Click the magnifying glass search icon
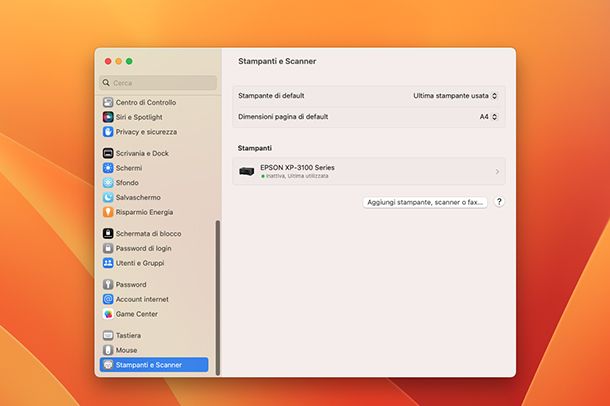The image size is (610, 406). pyautogui.click(x=106, y=83)
